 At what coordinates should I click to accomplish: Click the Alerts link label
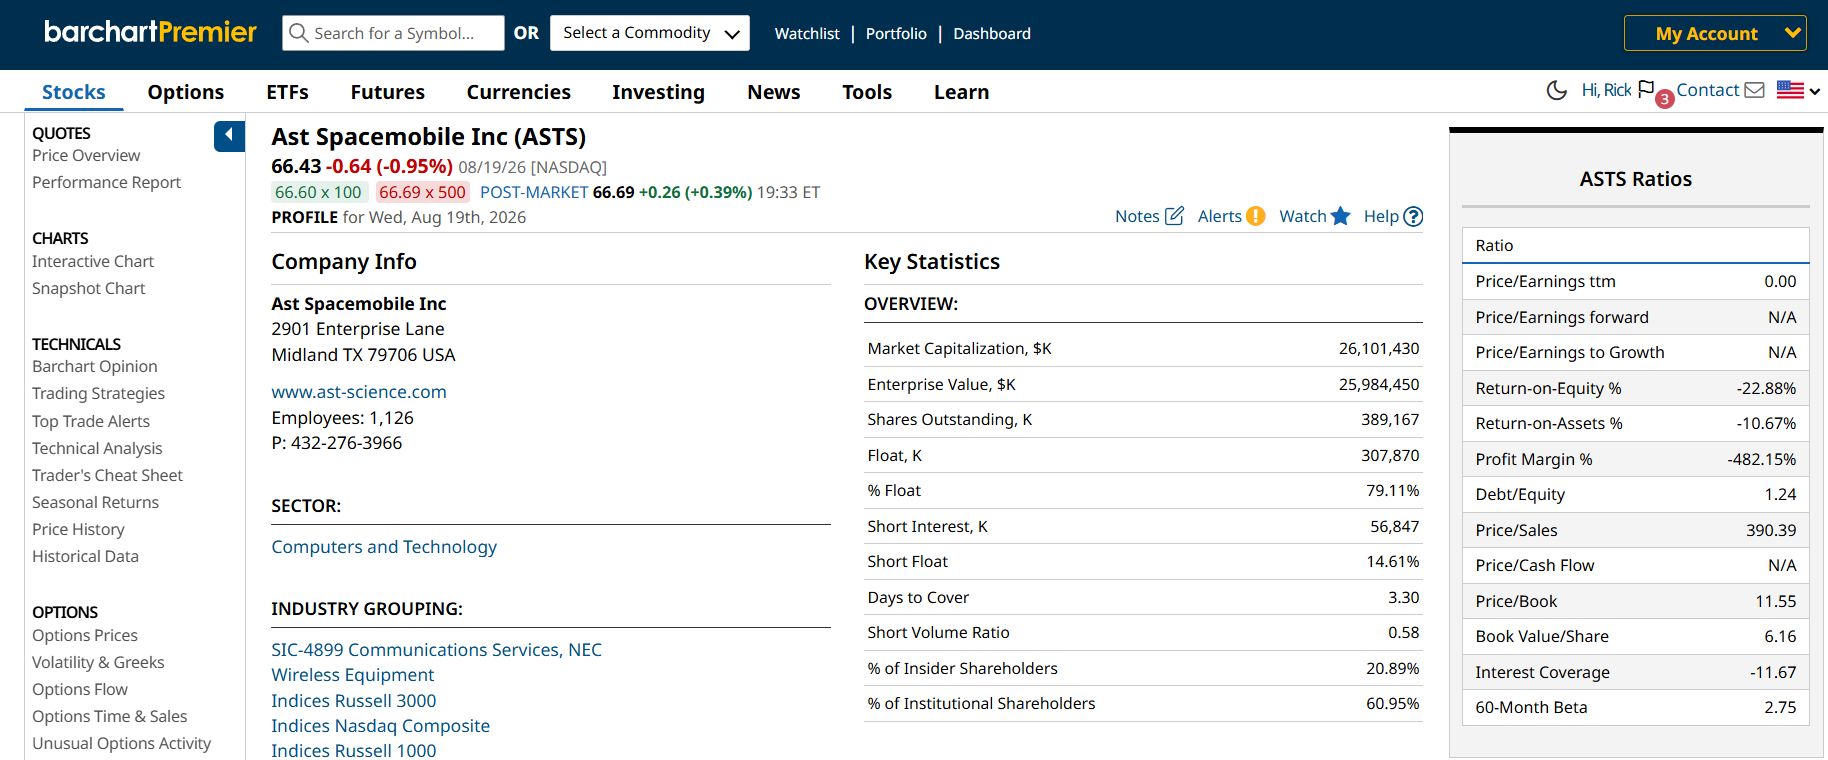1219,216
